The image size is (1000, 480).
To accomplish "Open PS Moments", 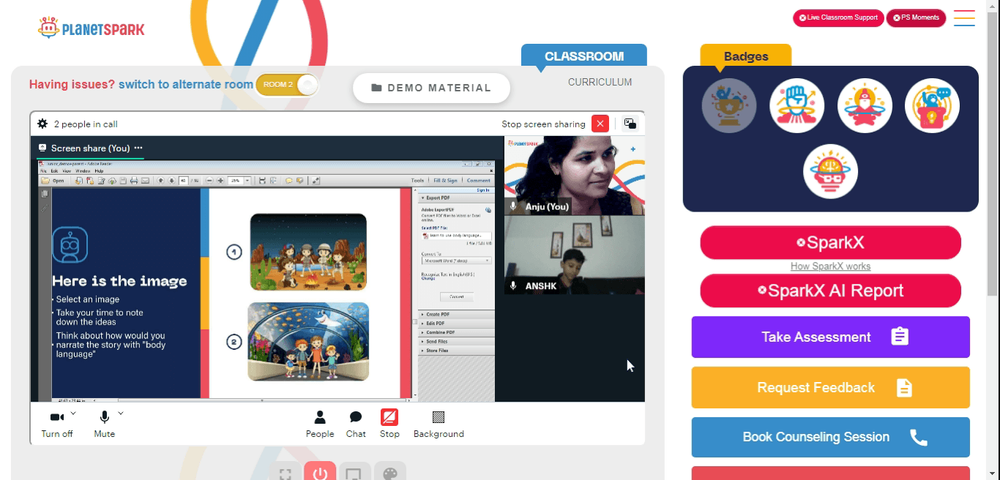I will (915, 18).
